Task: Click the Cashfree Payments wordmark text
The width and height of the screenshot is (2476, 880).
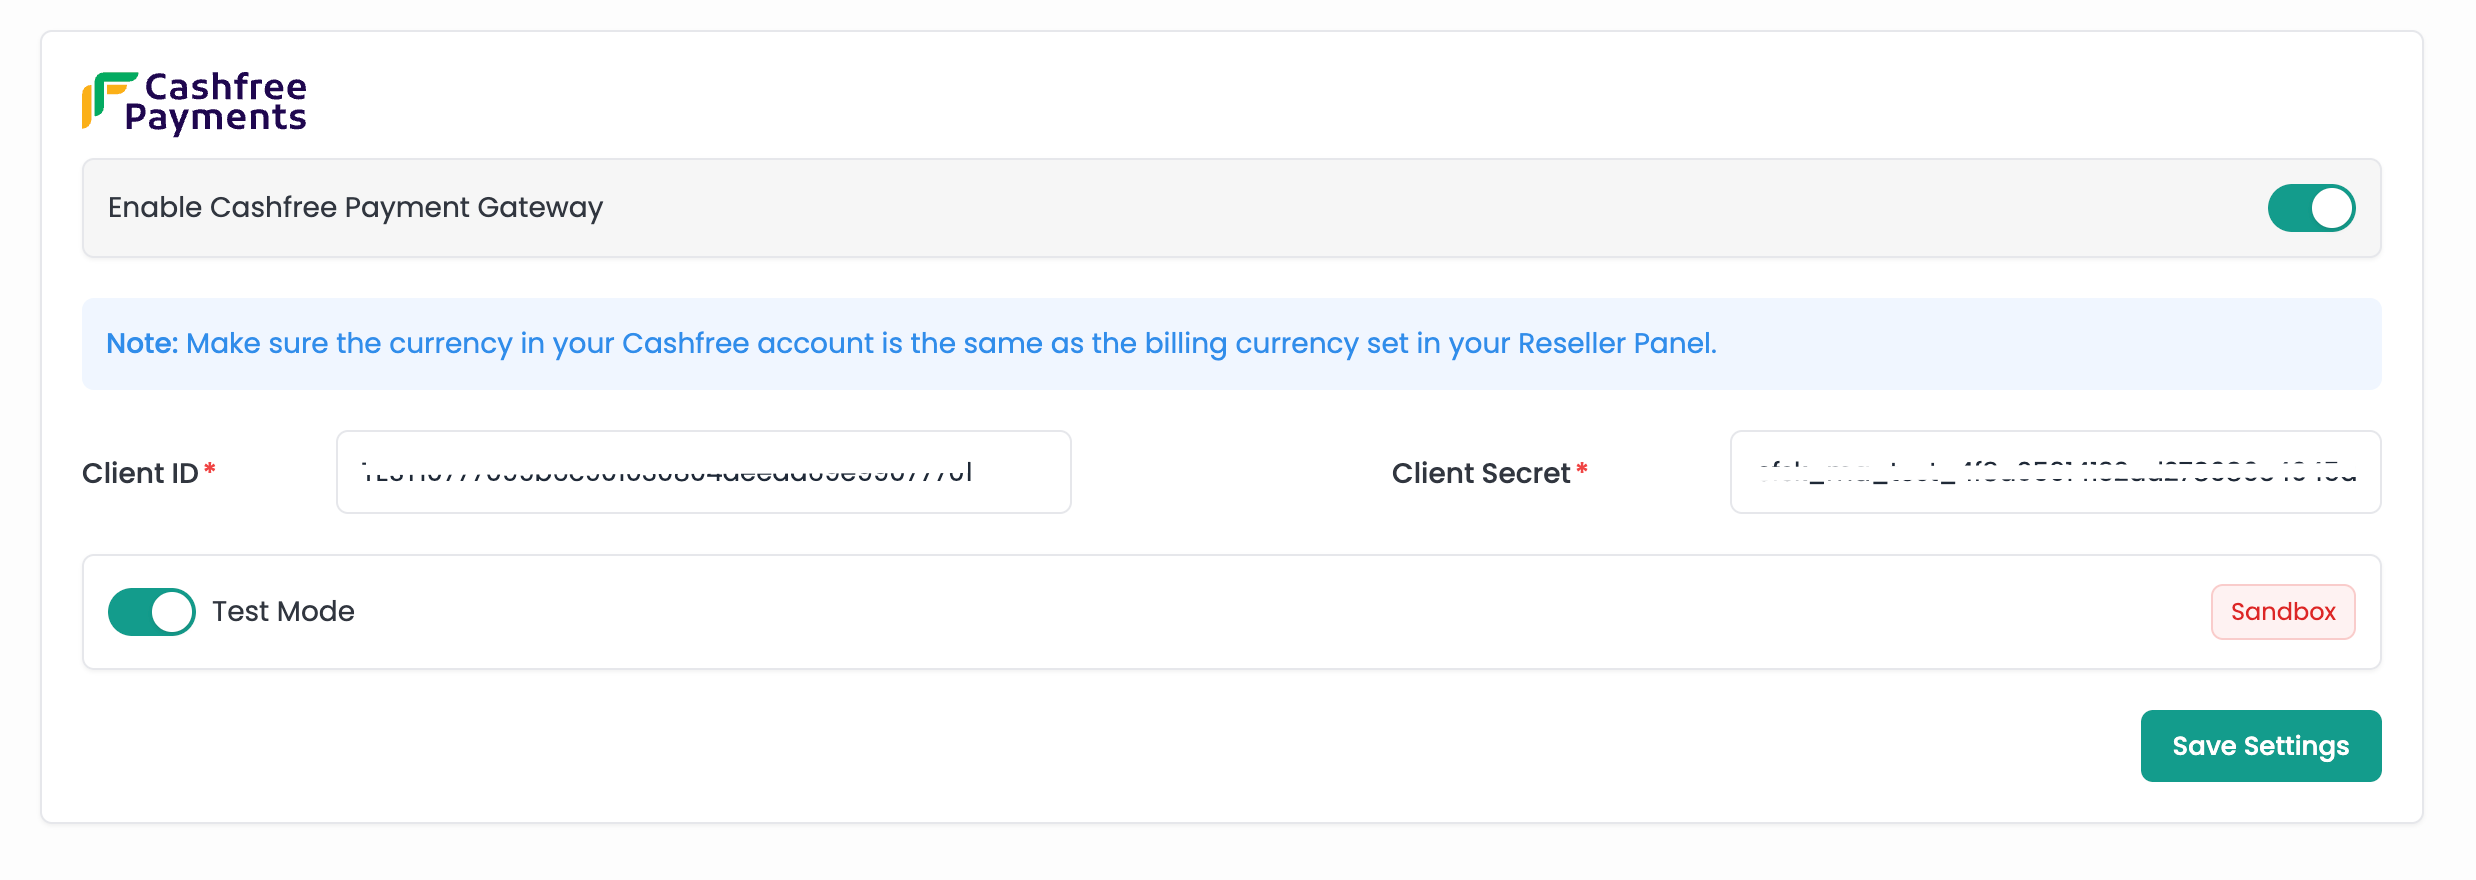Action: (216, 102)
